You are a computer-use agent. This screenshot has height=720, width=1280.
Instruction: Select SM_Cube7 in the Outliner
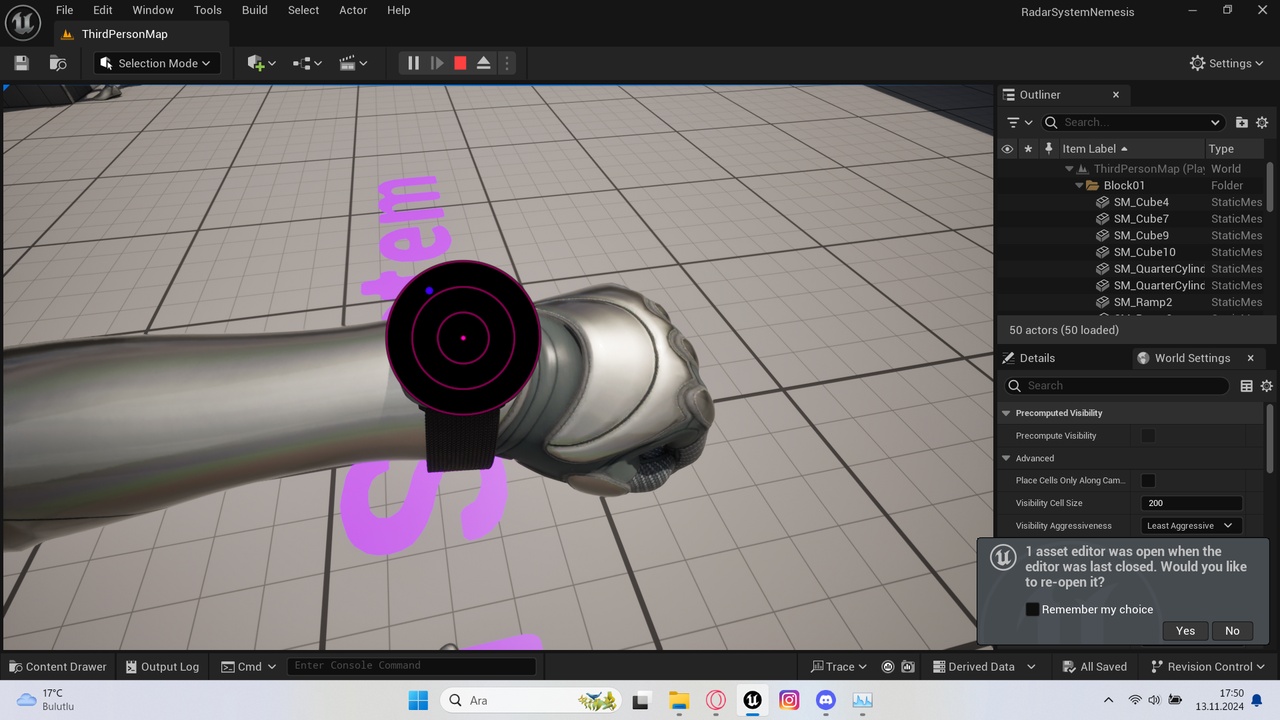tap(1140, 219)
